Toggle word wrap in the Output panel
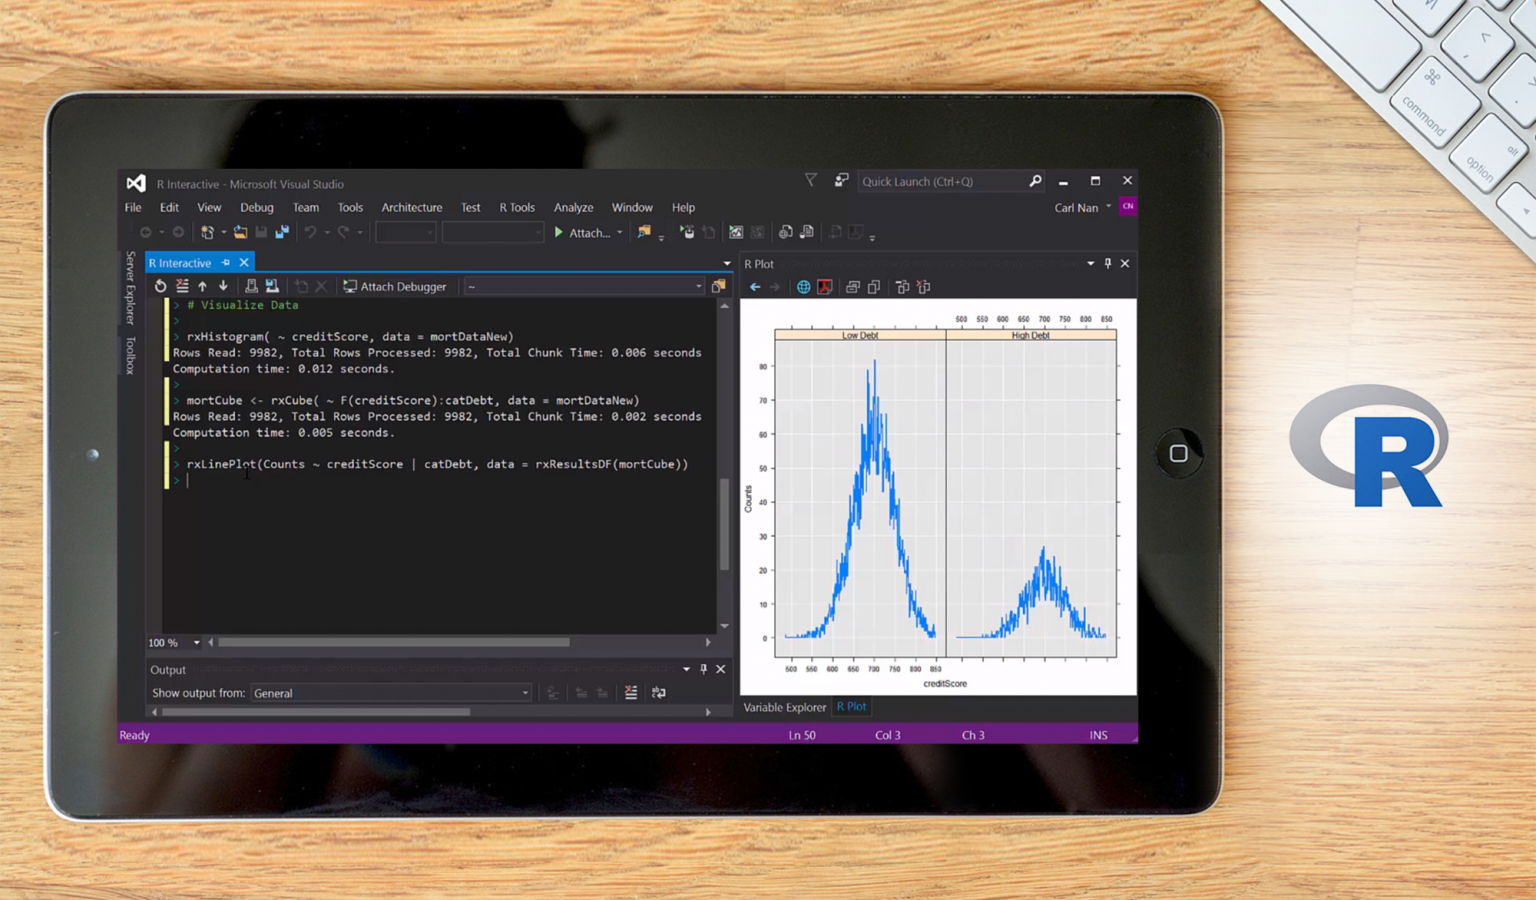Image resolution: width=1536 pixels, height=900 pixels. tap(658, 693)
